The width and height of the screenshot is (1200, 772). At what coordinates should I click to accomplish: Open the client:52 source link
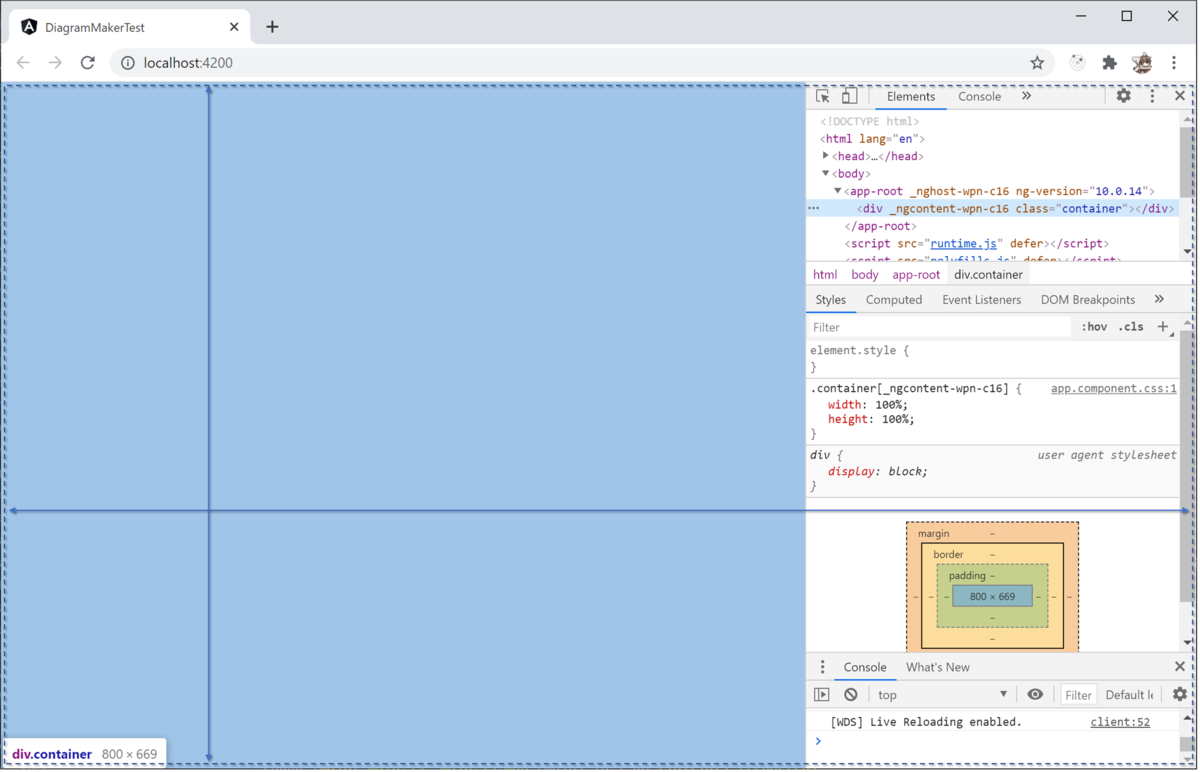click(x=1120, y=722)
